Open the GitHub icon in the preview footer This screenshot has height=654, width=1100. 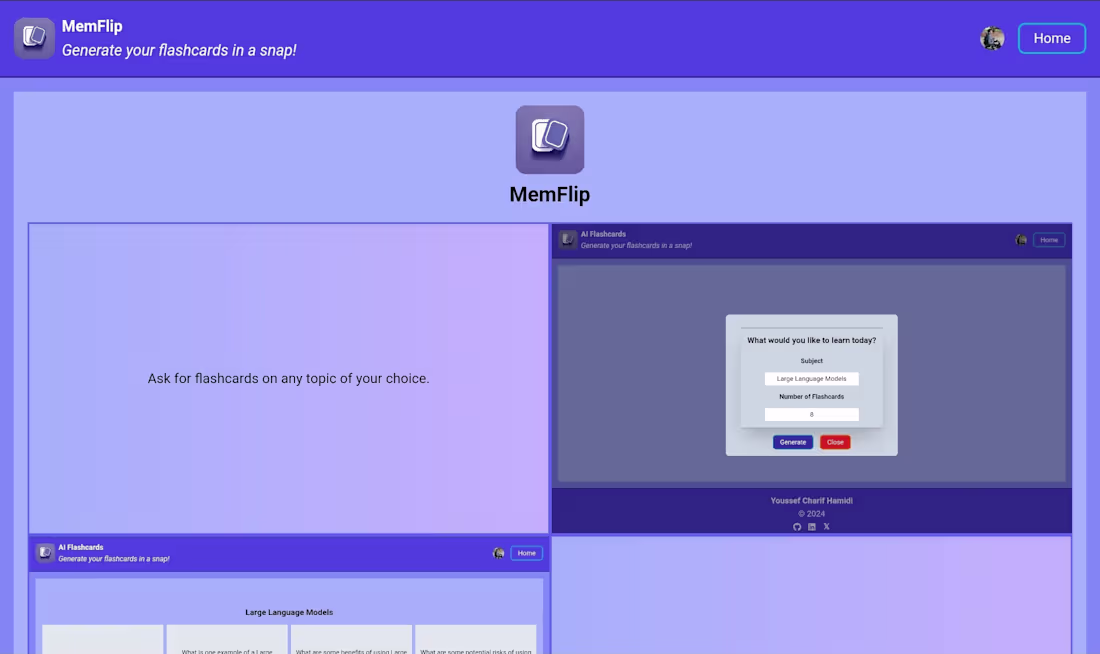pos(797,526)
